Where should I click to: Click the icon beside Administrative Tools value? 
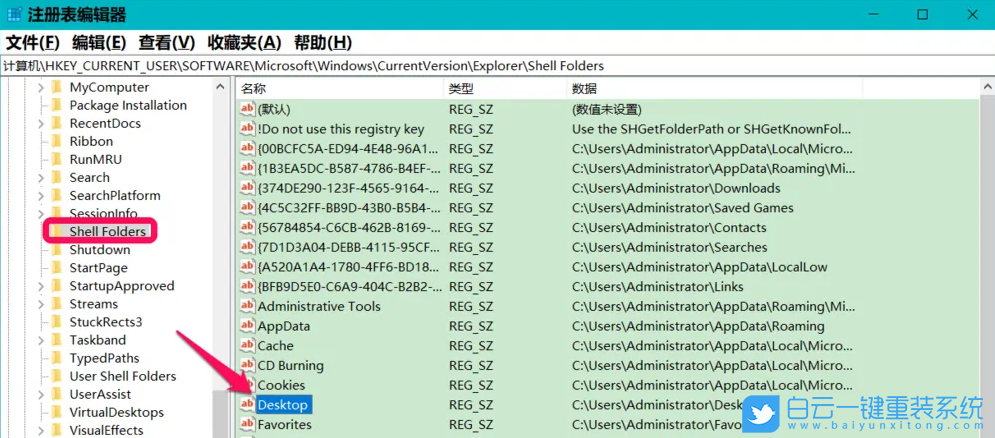tap(247, 306)
